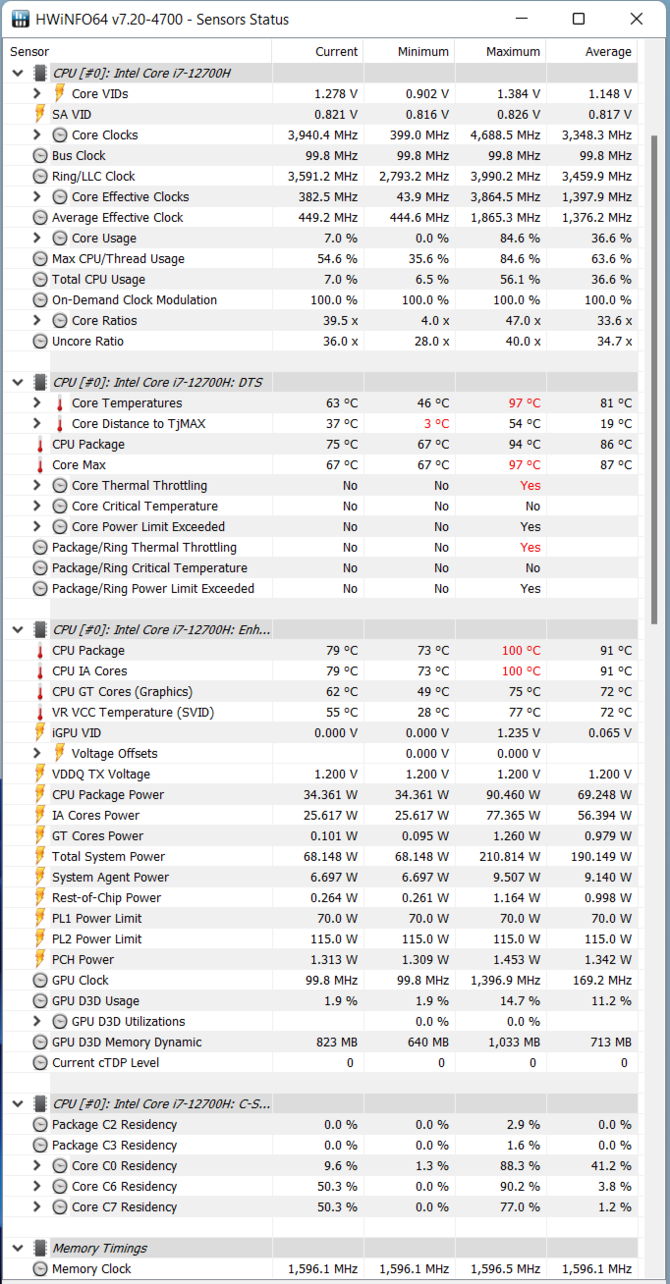Click the Max CPU/Thread Usage icon
670x1284 pixels.
click(40, 258)
